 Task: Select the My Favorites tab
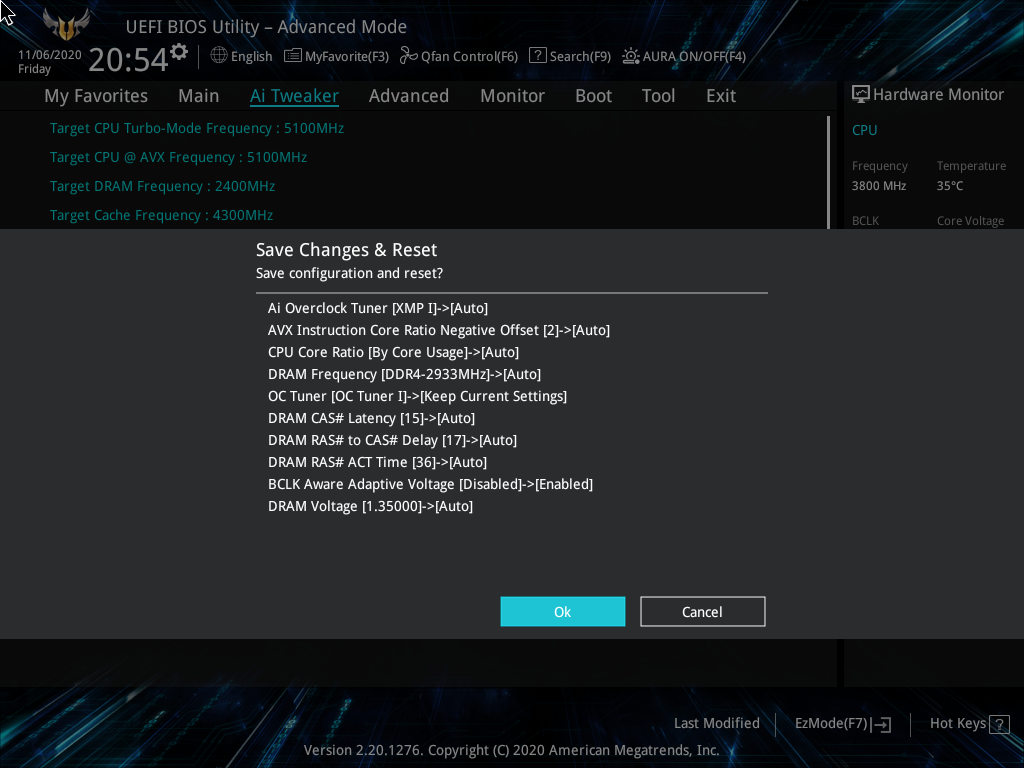pos(96,96)
